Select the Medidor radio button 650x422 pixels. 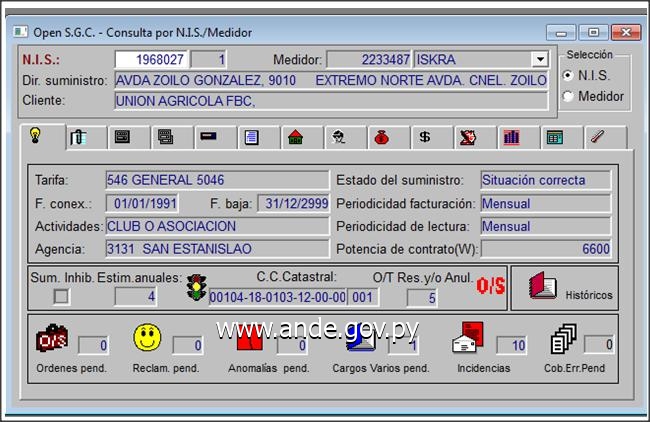coord(569,96)
